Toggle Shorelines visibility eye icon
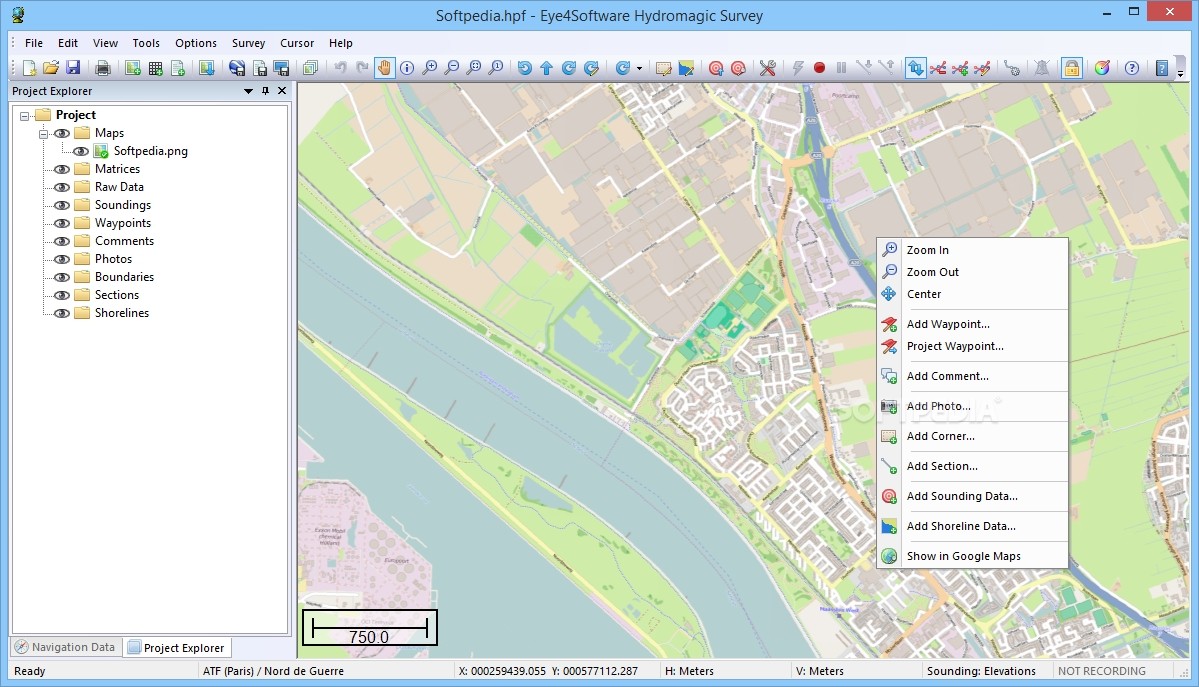 pos(62,313)
